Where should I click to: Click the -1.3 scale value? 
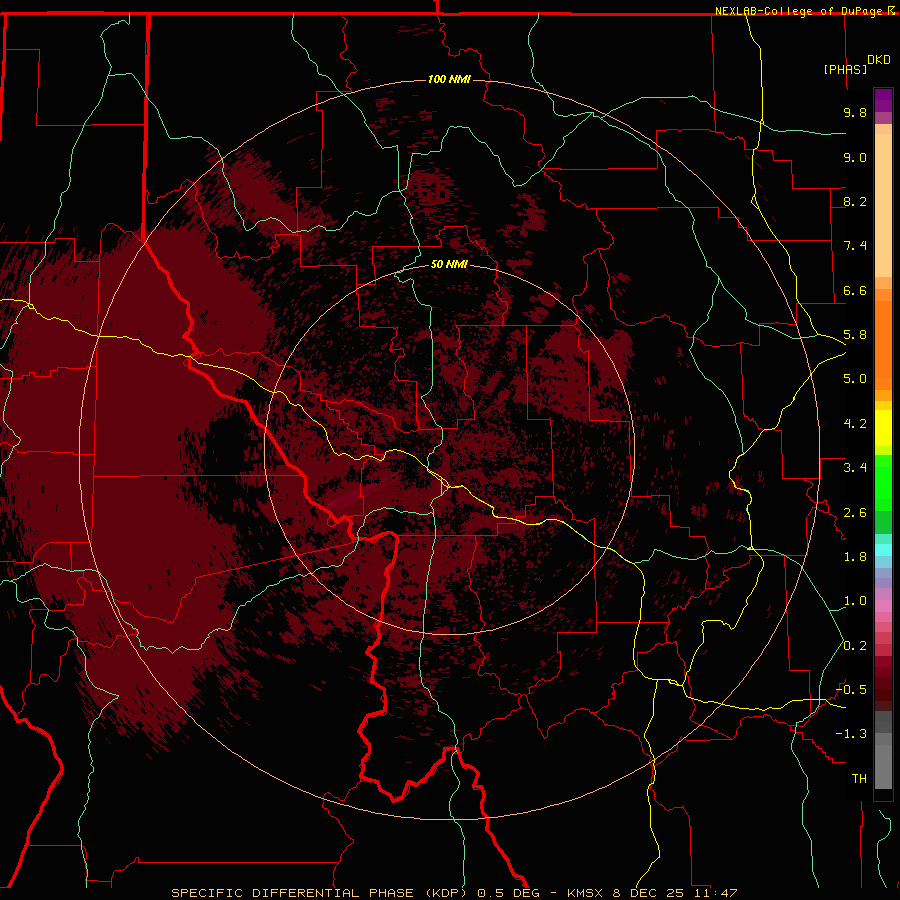pos(851,734)
